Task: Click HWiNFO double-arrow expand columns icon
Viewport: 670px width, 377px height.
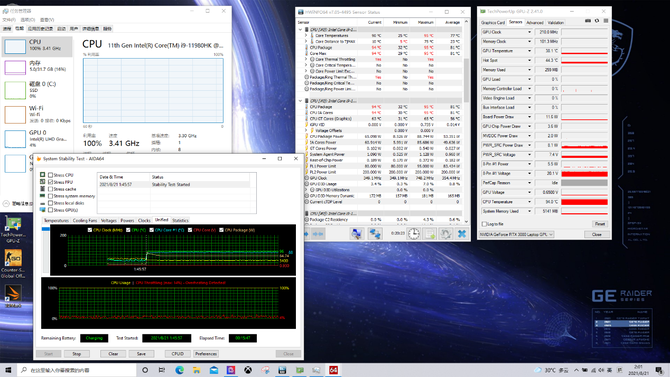Action: pyautogui.click(x=317, y=234)
